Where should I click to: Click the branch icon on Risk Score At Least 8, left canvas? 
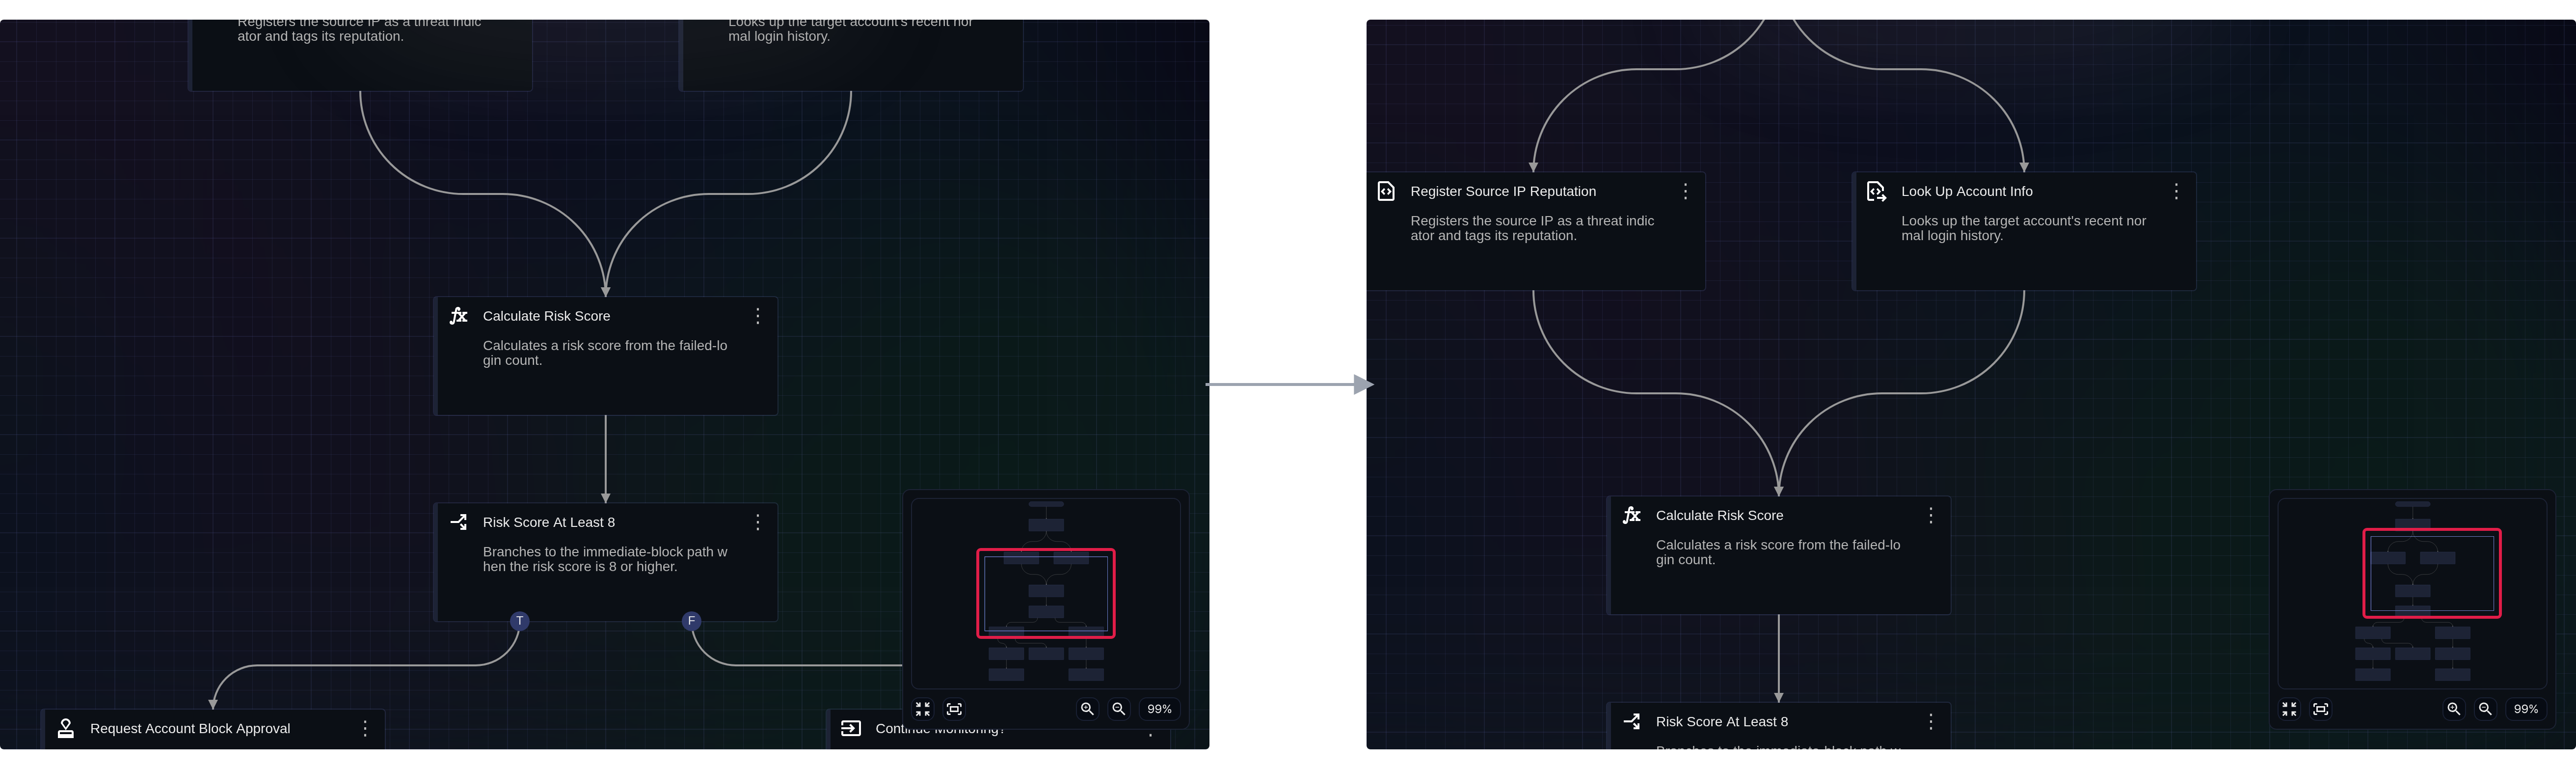pyautogui.click(x=459, y=522)
